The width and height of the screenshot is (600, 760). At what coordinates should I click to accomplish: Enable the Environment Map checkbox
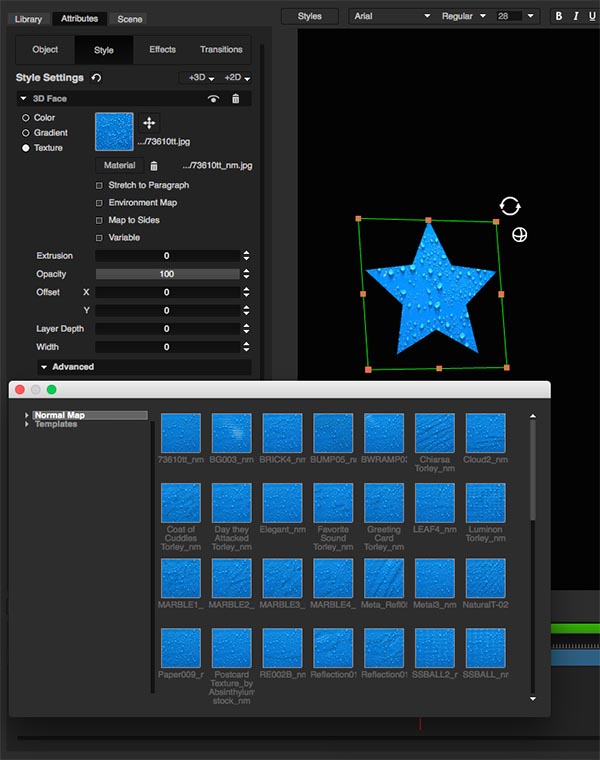pos(99,203)
